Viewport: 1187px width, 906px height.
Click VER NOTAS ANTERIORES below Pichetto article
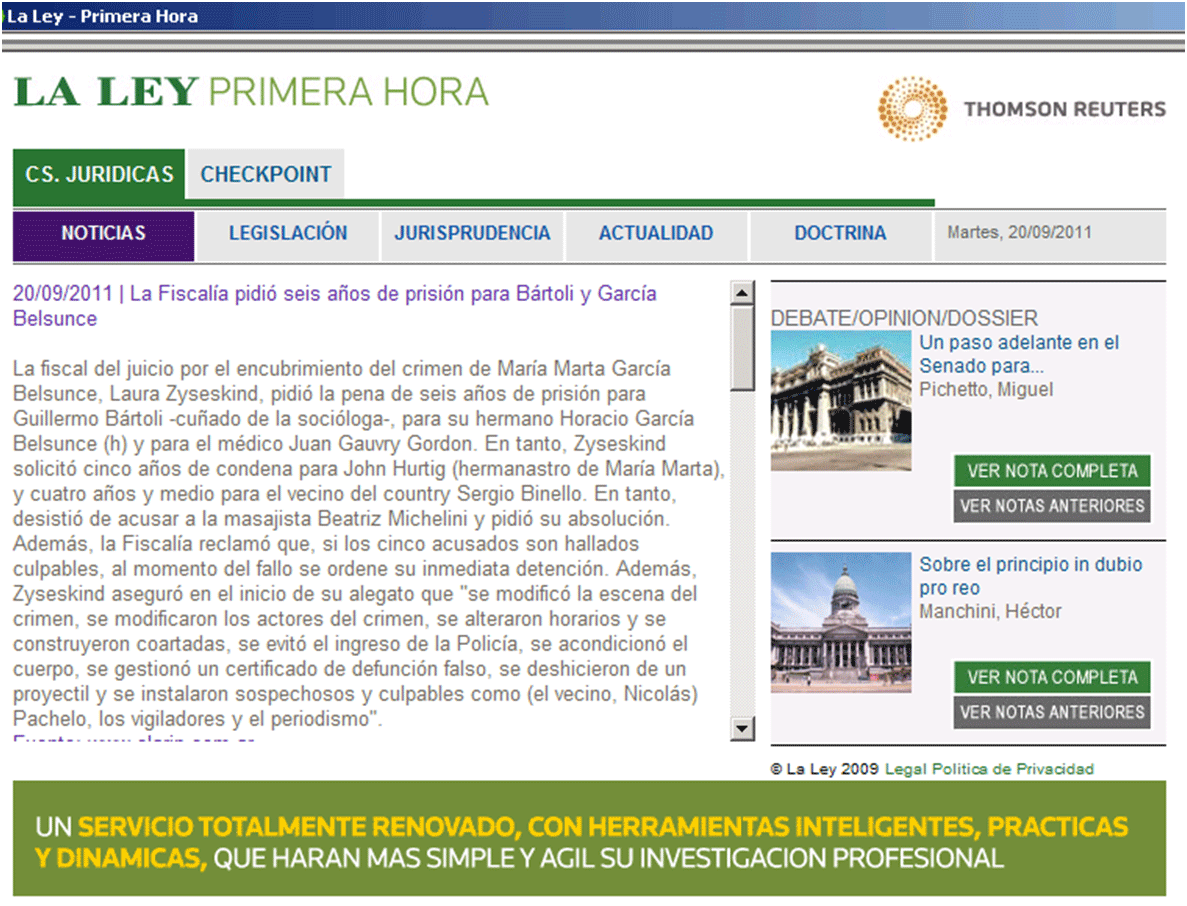point(1052,506)
